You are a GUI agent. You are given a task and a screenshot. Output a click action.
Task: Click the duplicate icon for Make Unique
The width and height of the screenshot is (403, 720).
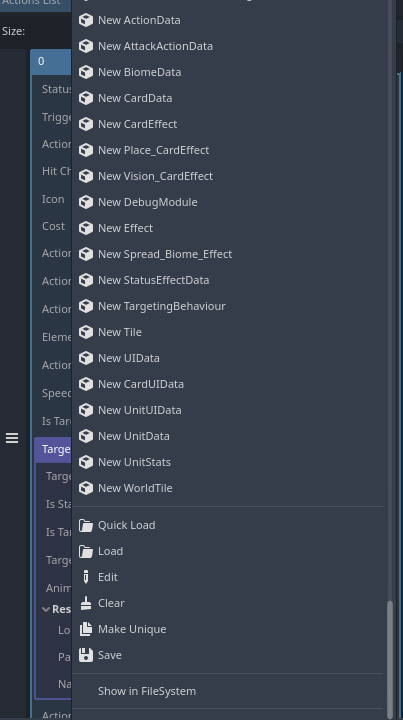pos(86,629)
